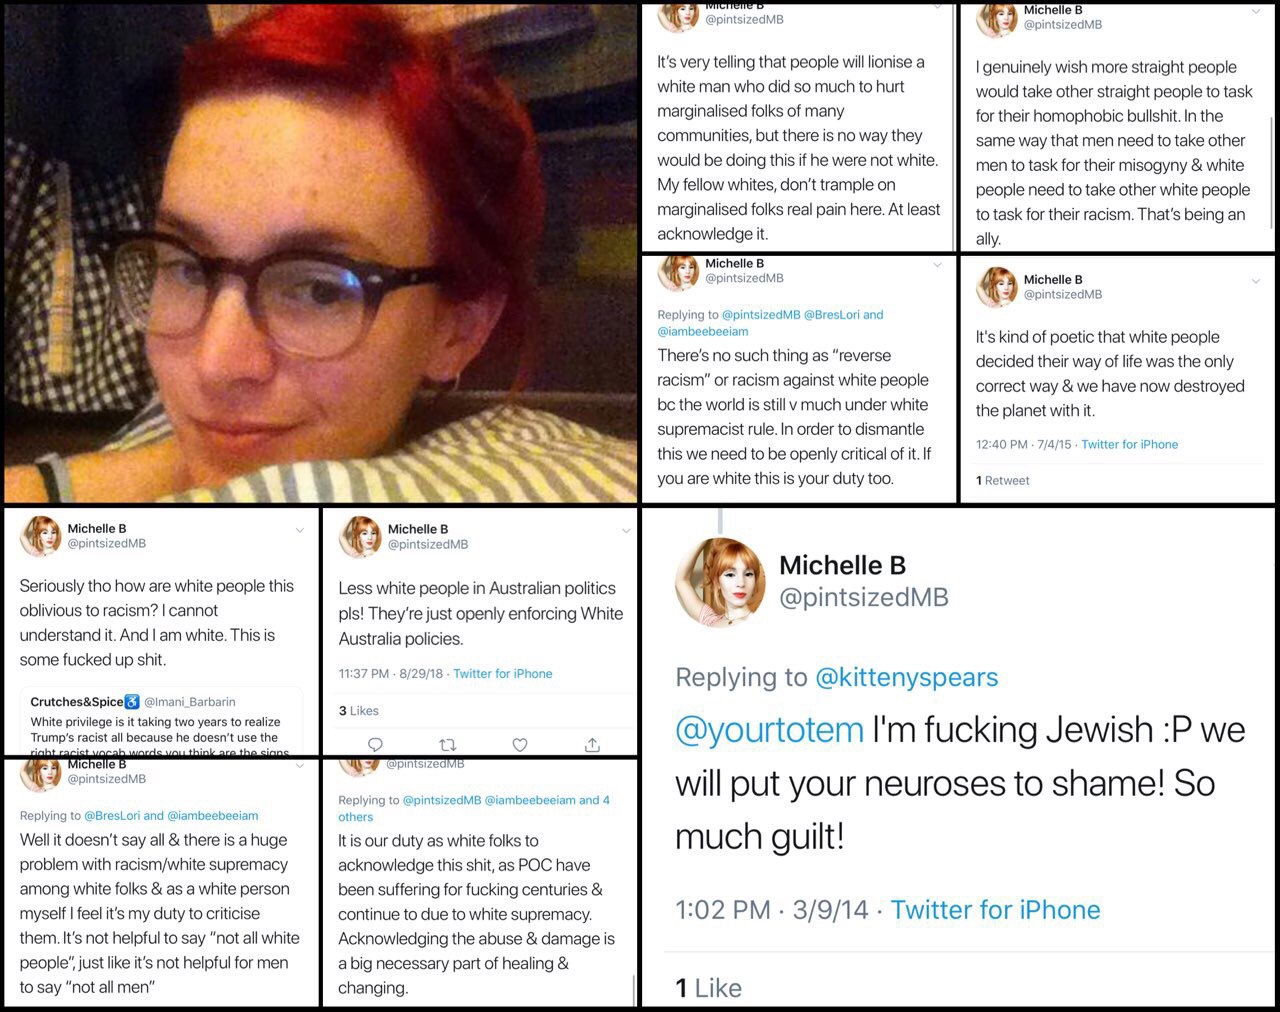Screen dimensions: 1280x1012
Task: Click the reply icon under Australian politics tweet
Action: point(375,744)
